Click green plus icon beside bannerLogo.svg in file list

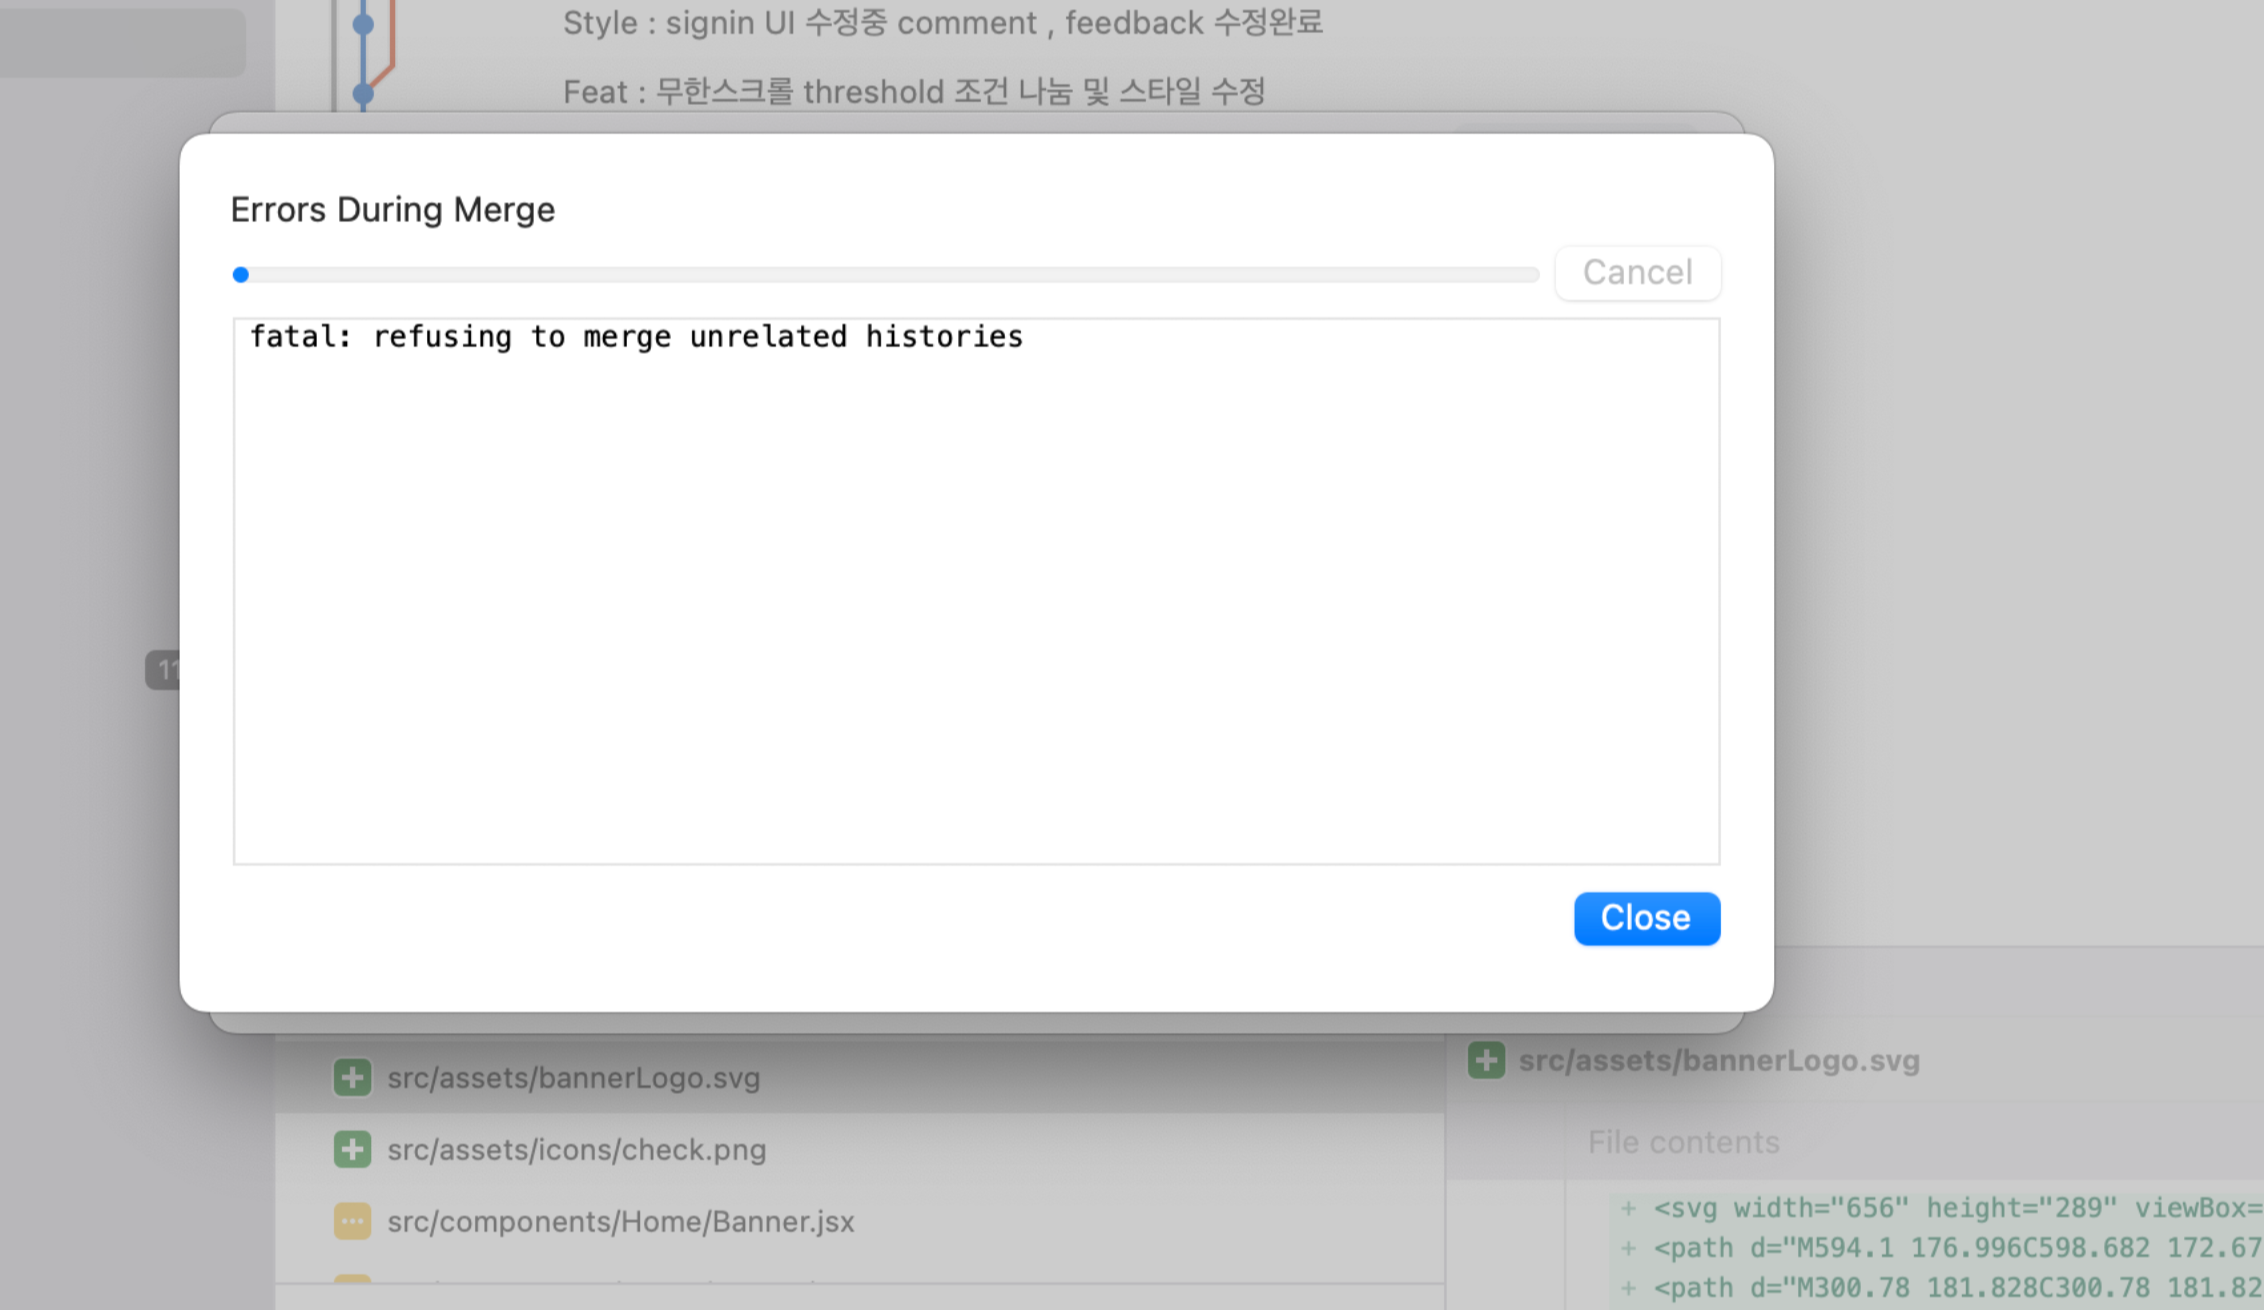pos(352,1078)
